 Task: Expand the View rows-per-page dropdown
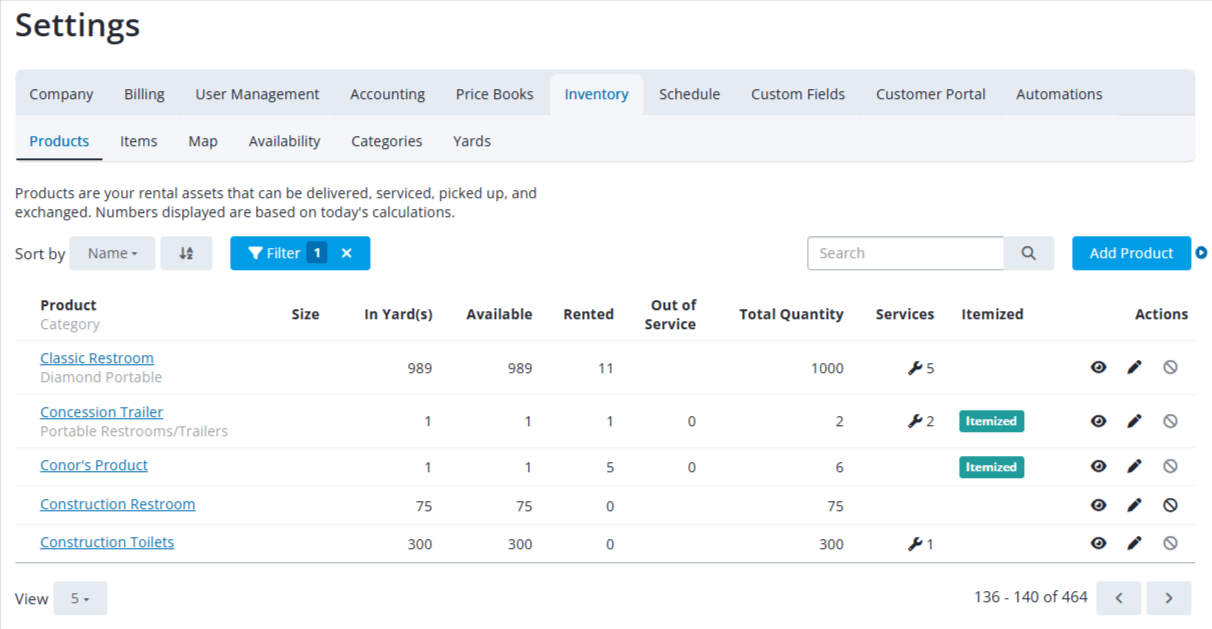click(x=80, y=598)
